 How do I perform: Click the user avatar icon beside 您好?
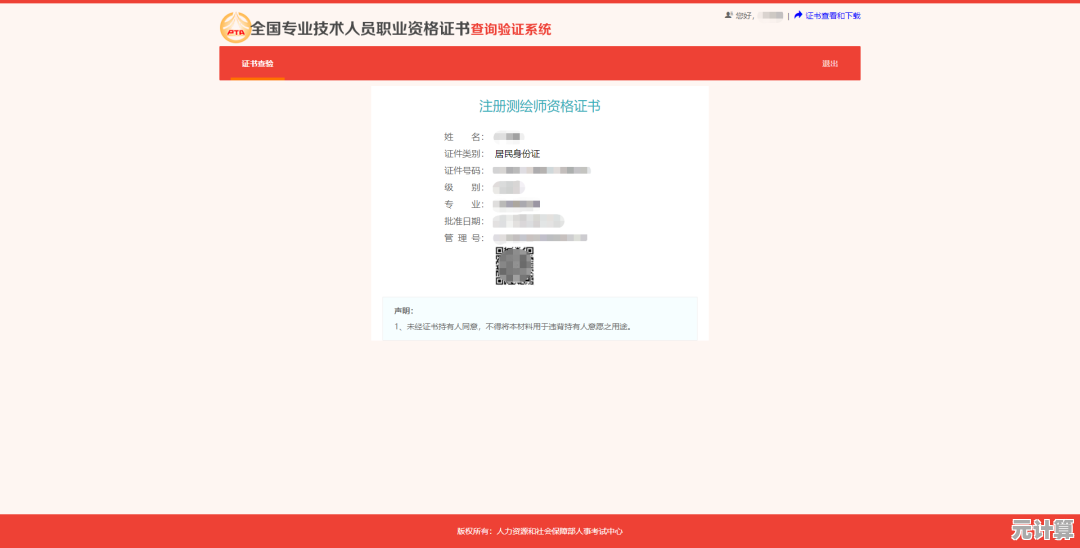tap(728, 15)
